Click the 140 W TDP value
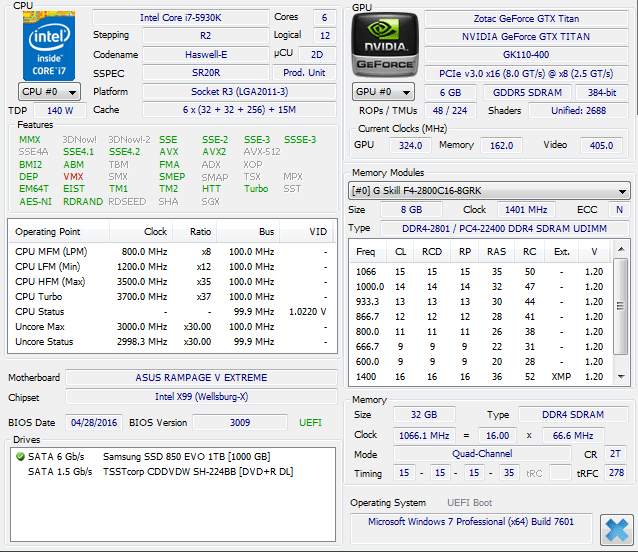The height and width of the screenshot is (552, 638). (60, 110)
